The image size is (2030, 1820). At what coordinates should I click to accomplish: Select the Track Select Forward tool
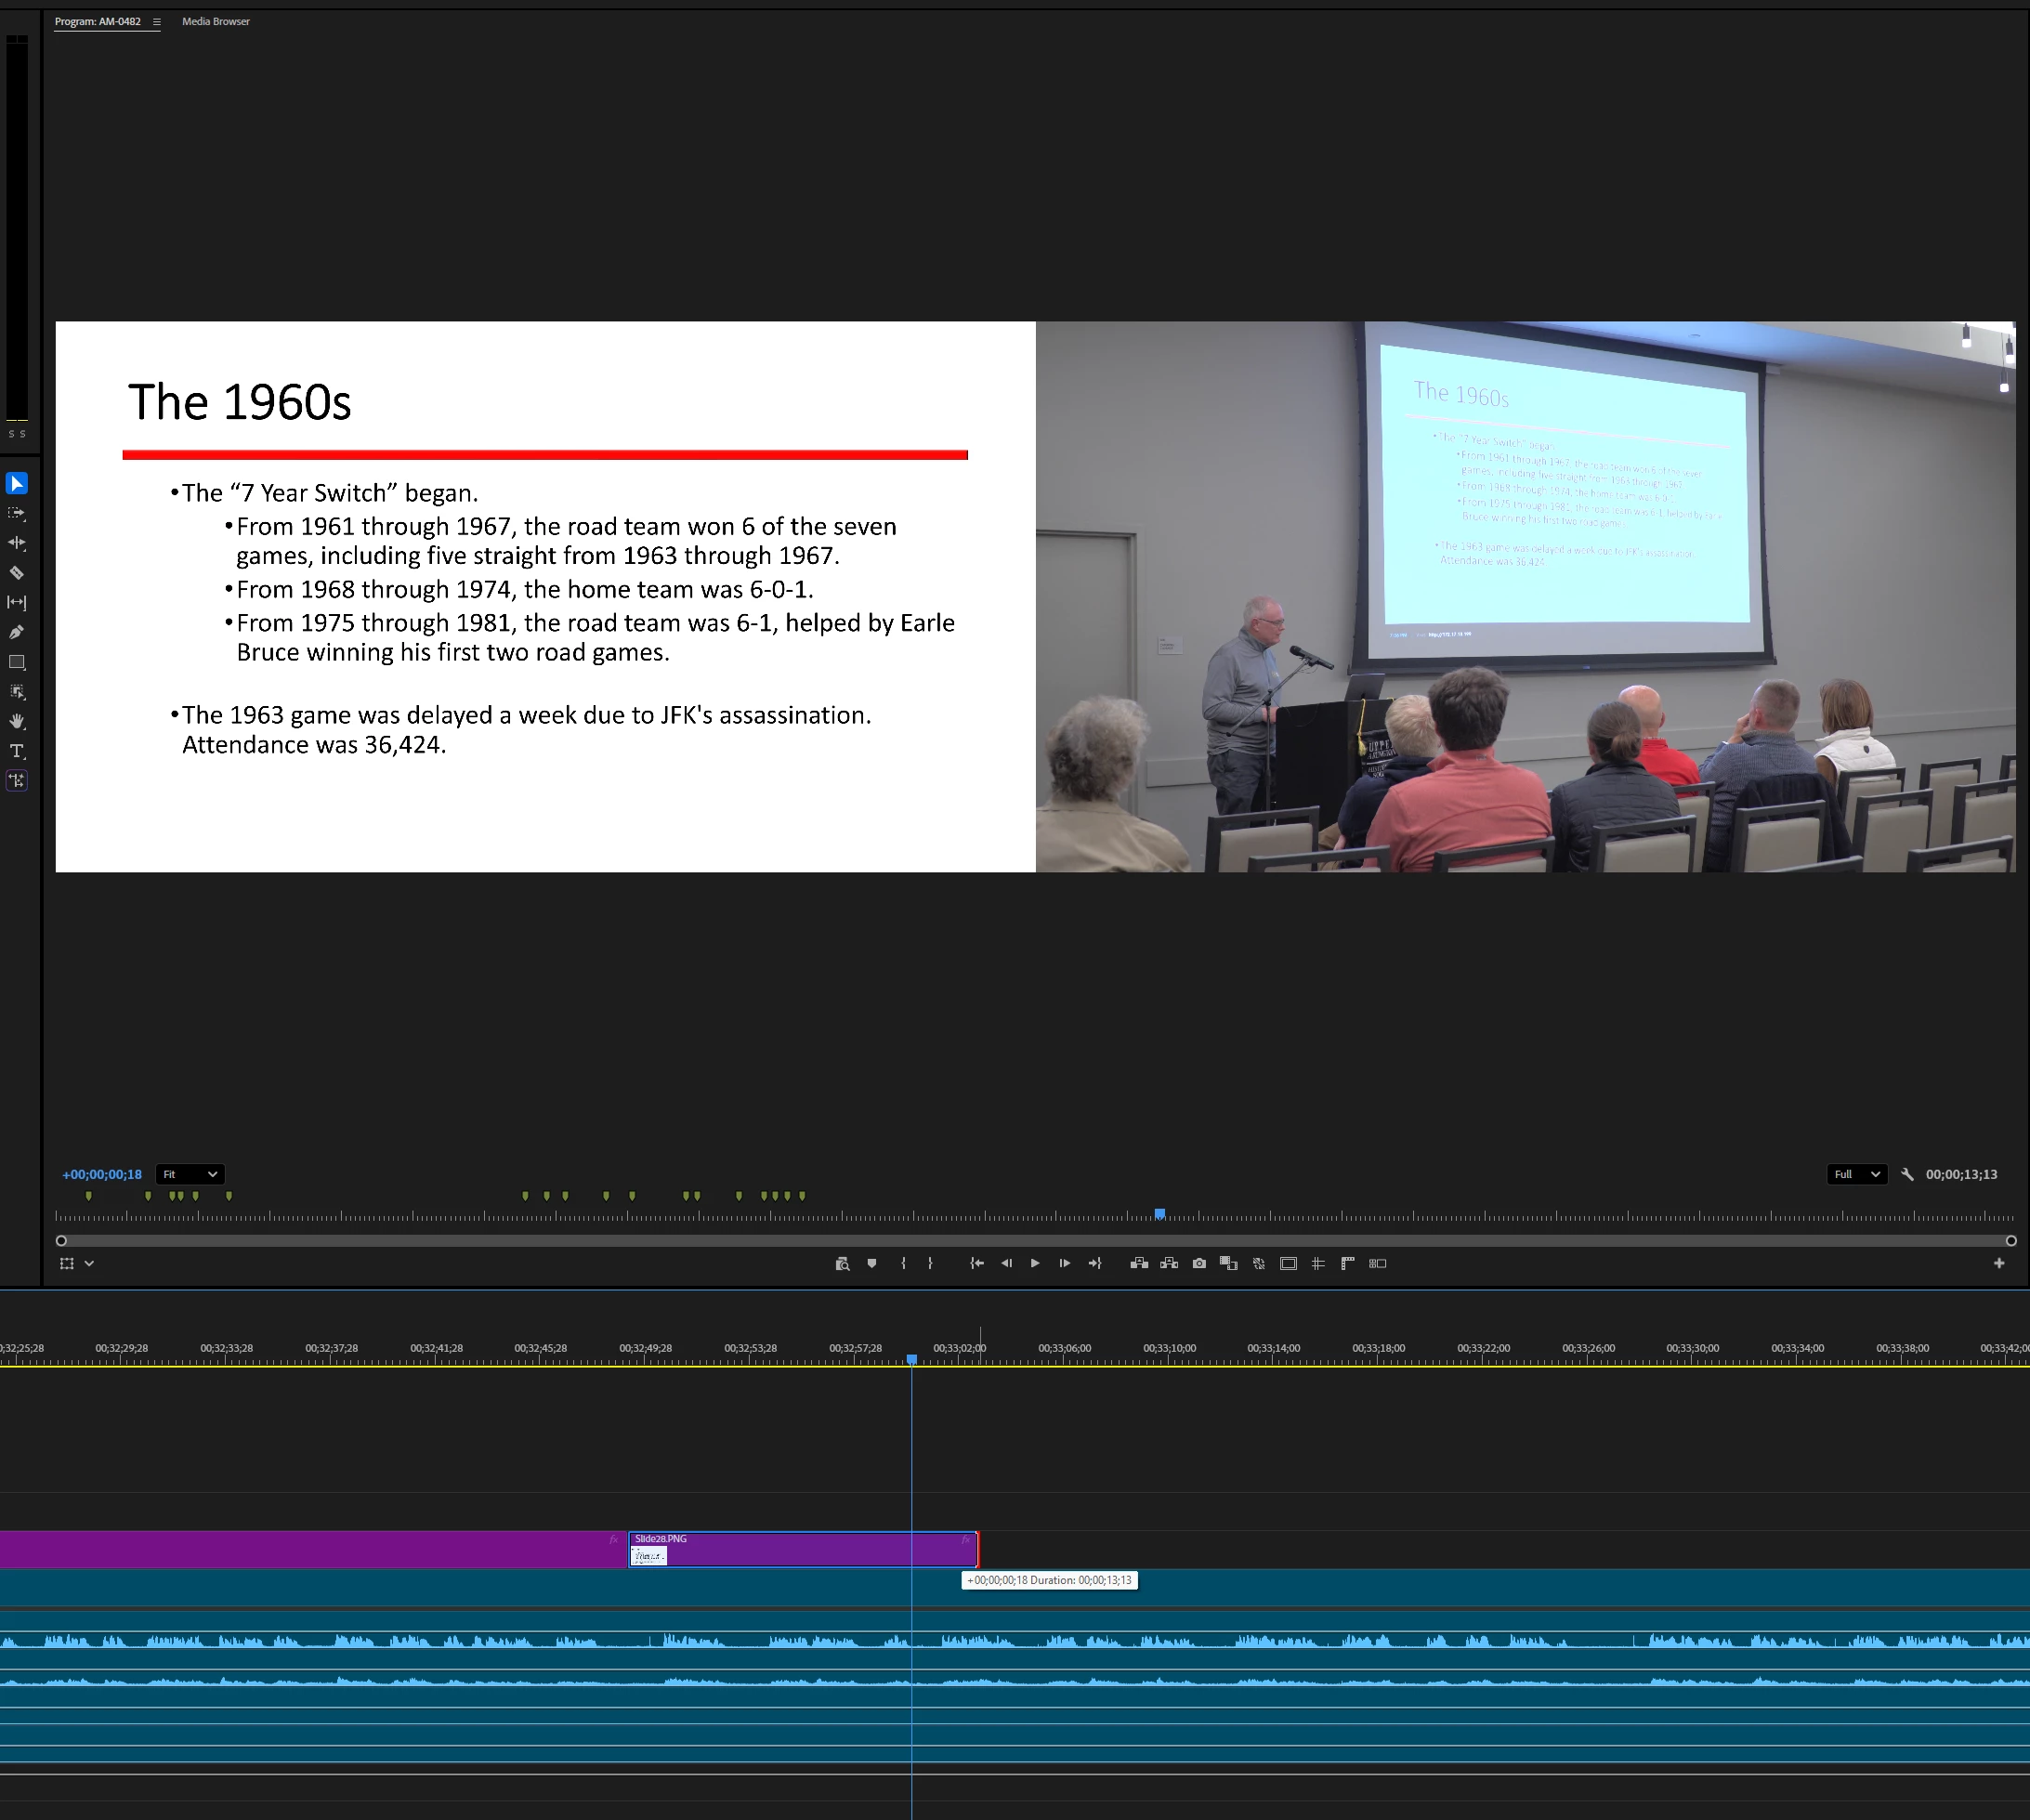click(17, 513)
